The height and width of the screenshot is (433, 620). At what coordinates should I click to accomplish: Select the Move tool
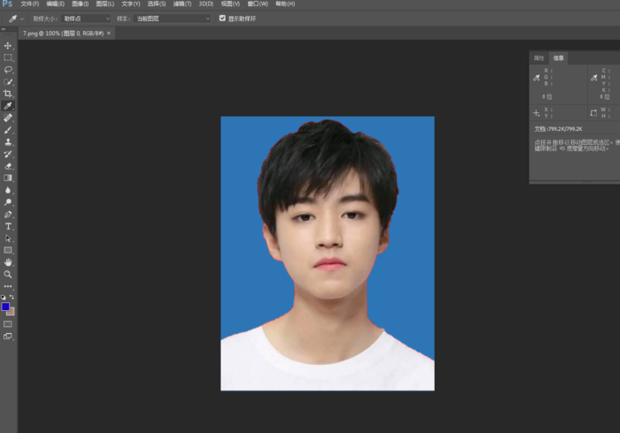[x=8, y=46]
